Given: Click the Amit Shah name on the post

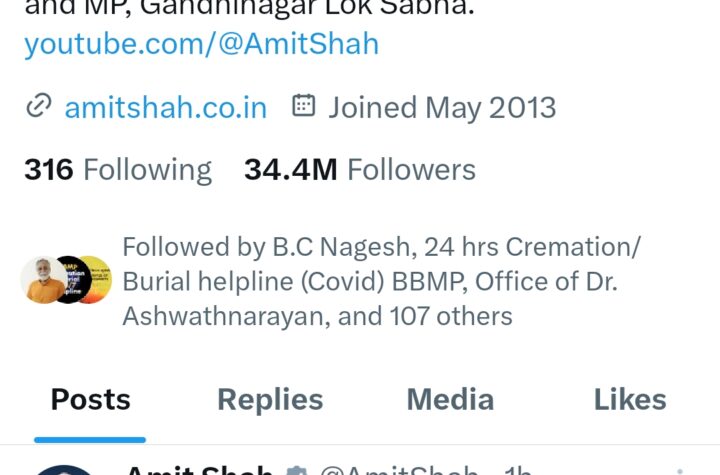Looking at the screenshot, I should tap(199, 469).
